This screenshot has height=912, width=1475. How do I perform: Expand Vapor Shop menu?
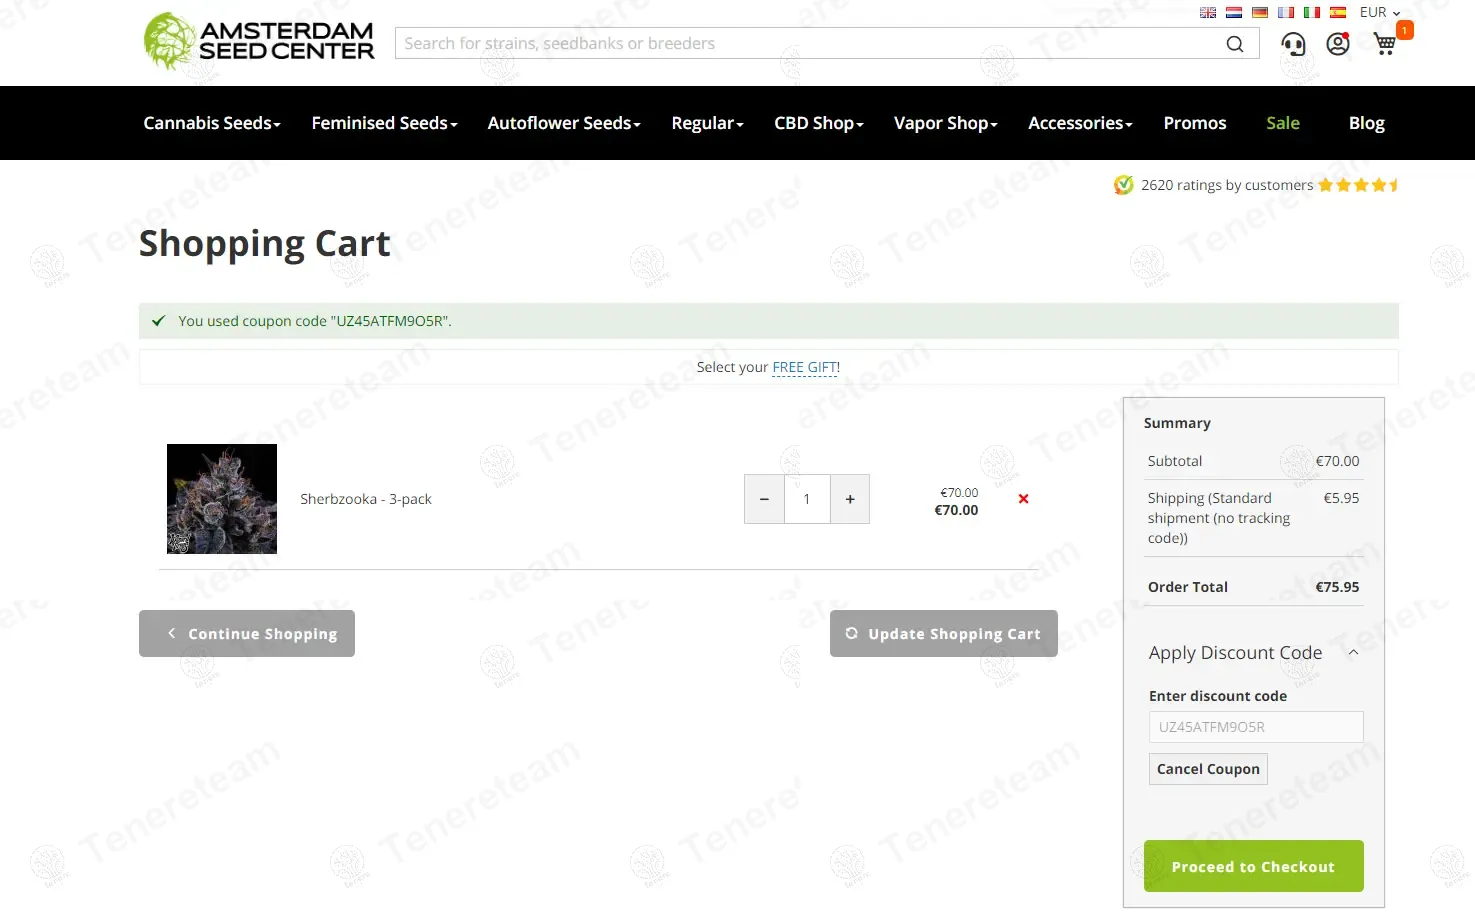946,123
